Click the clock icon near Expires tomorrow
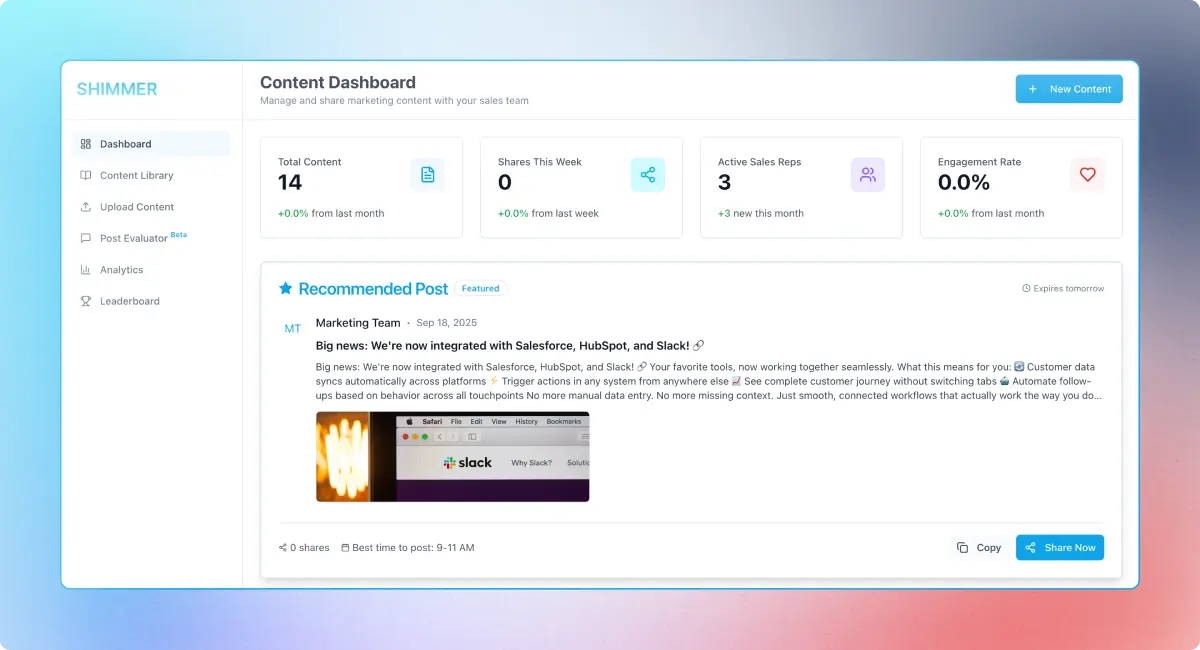Screen dimensions: 1200x650 coord(1028,288)
